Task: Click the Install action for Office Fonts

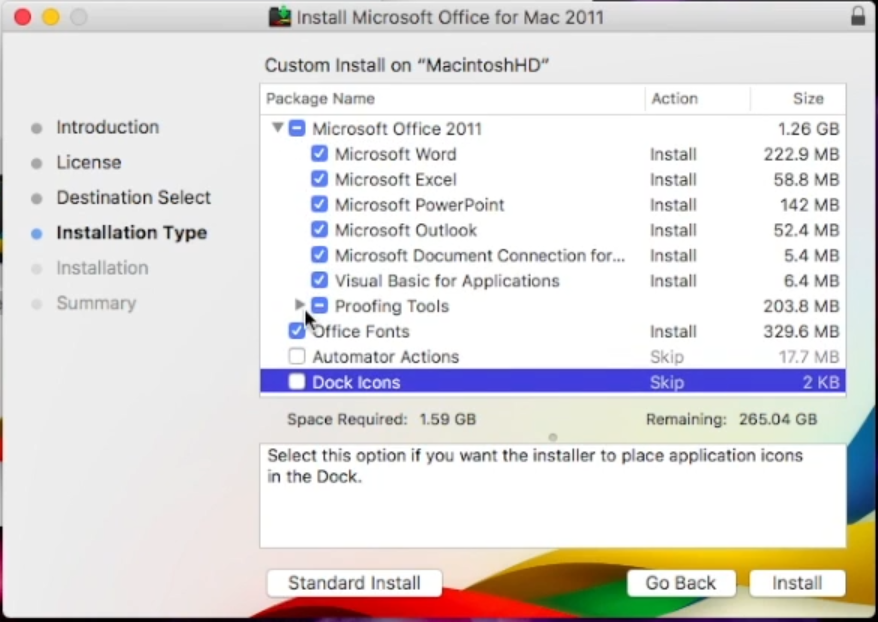Action: (x=672, y=331)
